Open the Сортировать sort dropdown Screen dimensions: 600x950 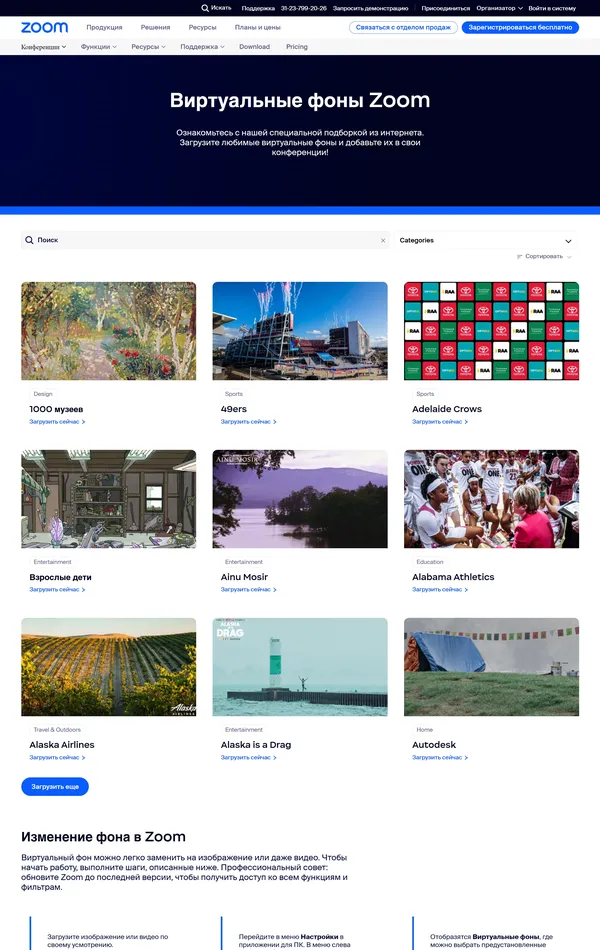(x=544, y=257)
